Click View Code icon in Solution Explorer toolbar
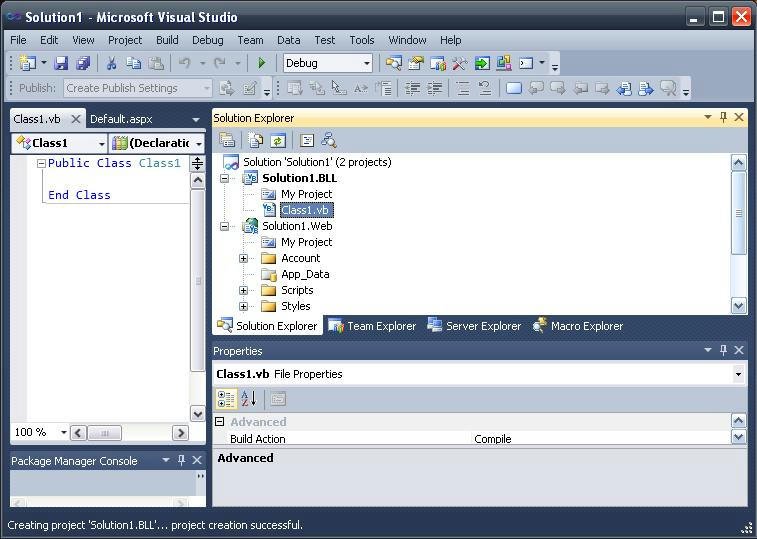Image resolution: width=757 pixels, height=539 pixels. 307,141
